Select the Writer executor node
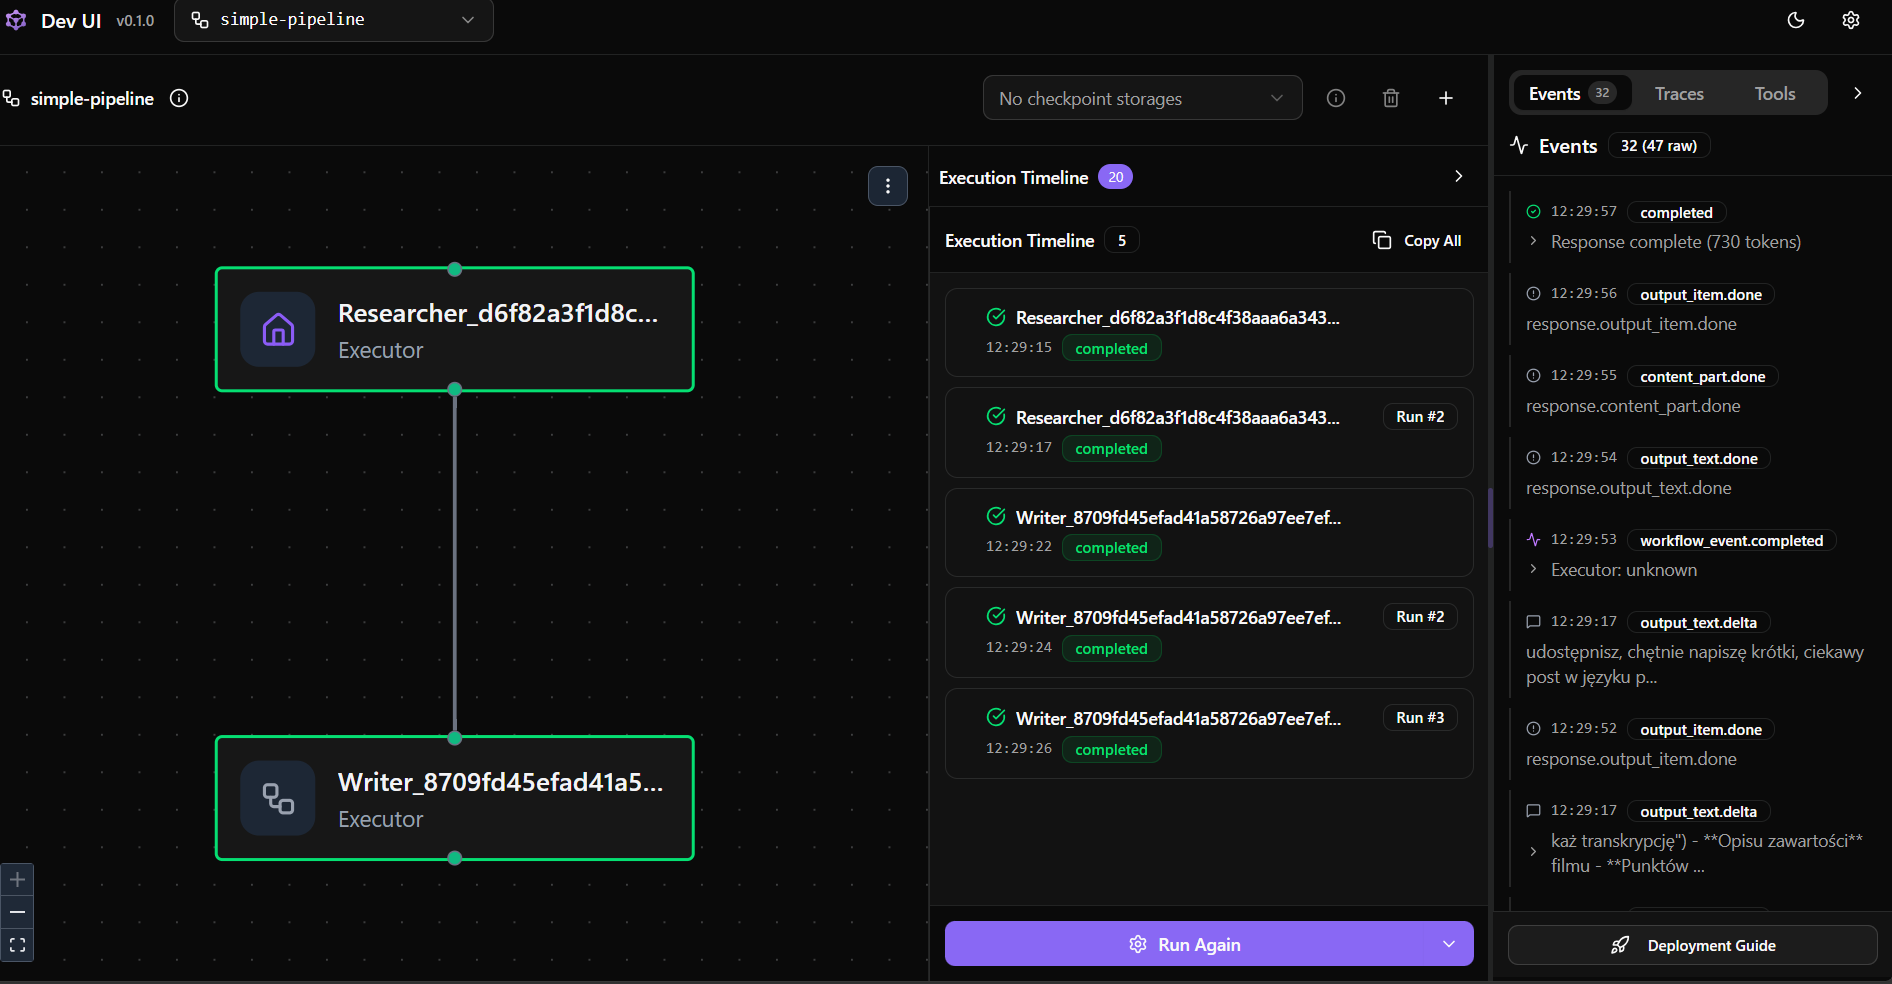 tap(455, 798)
